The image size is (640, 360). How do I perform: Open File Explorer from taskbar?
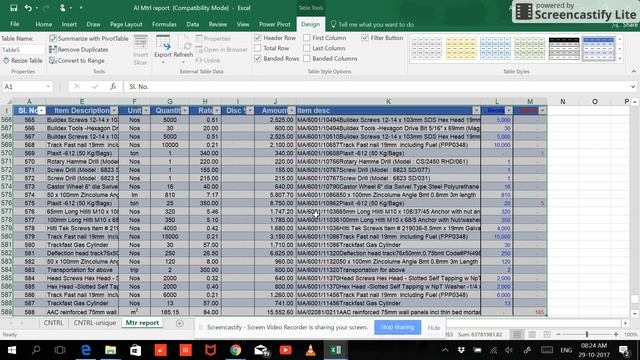pos(110,350)
